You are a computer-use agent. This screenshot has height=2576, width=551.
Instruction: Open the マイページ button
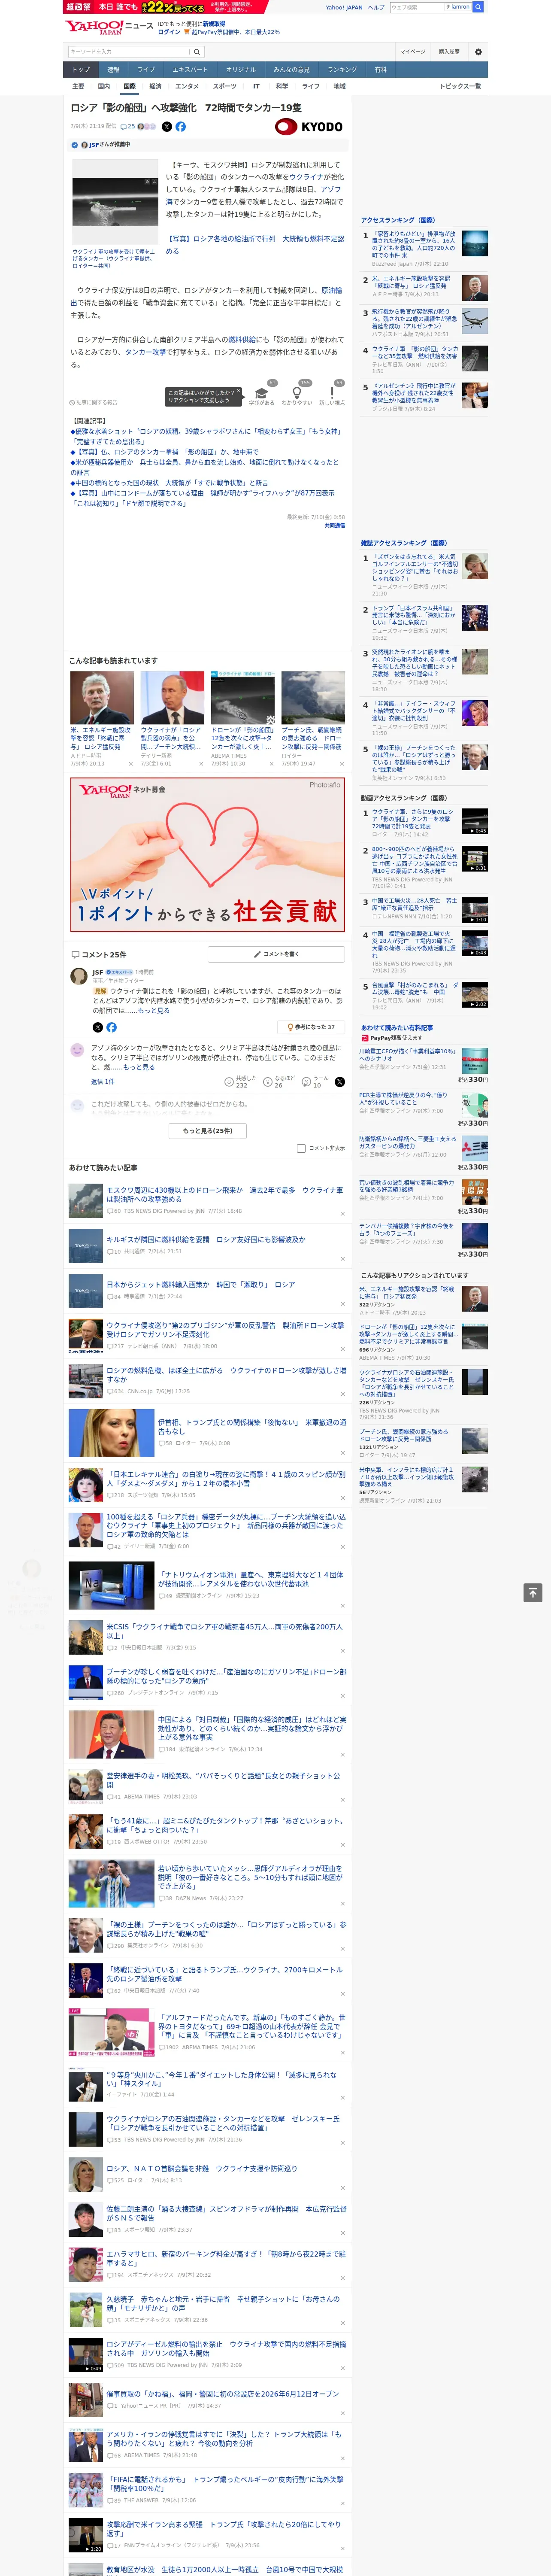(x=413, y=52)
